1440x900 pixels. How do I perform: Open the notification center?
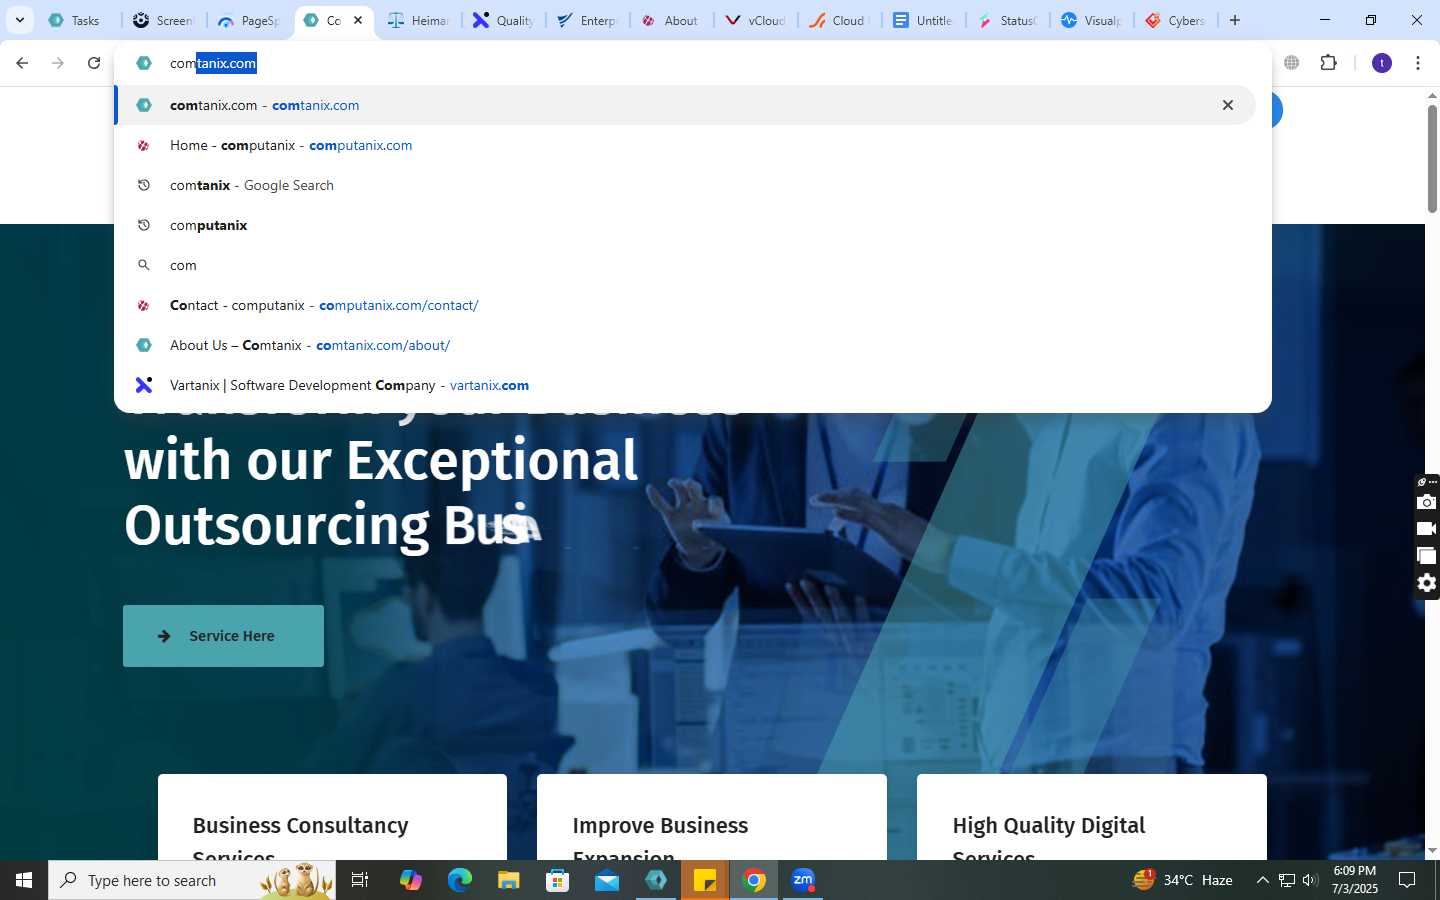click(1407, 880)
